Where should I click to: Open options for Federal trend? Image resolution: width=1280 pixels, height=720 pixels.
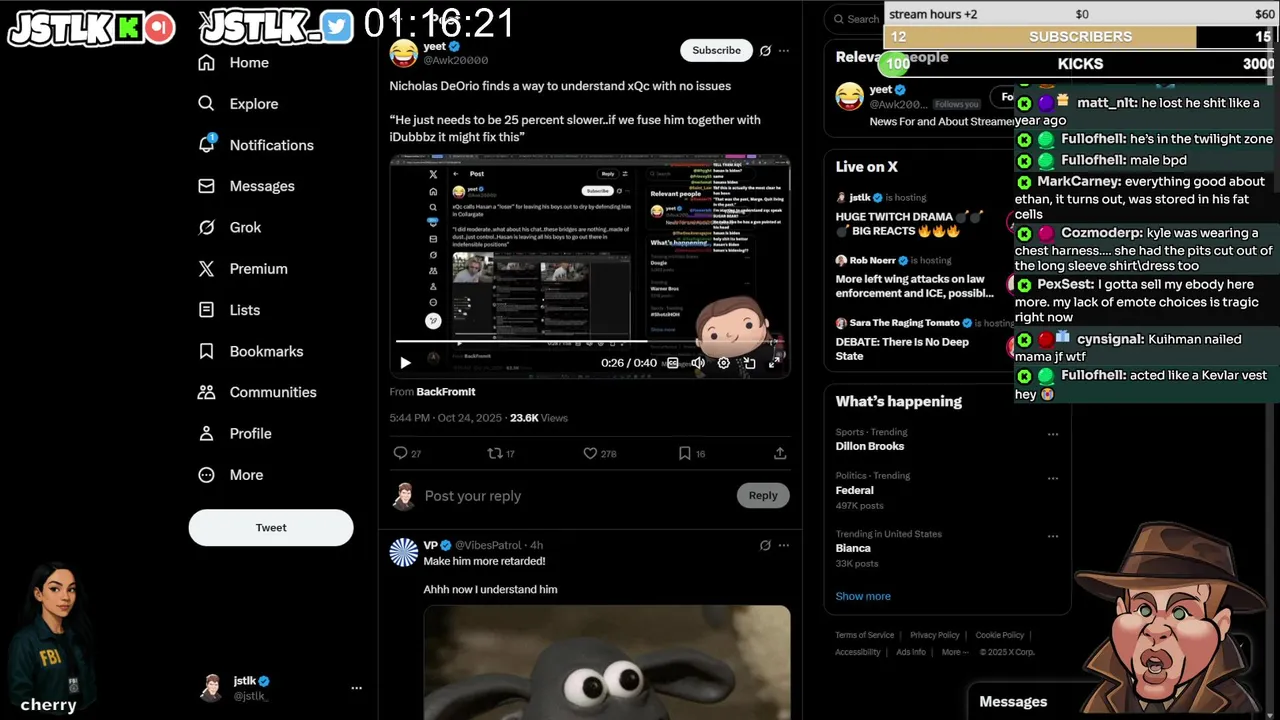[x=1053, y=477]
